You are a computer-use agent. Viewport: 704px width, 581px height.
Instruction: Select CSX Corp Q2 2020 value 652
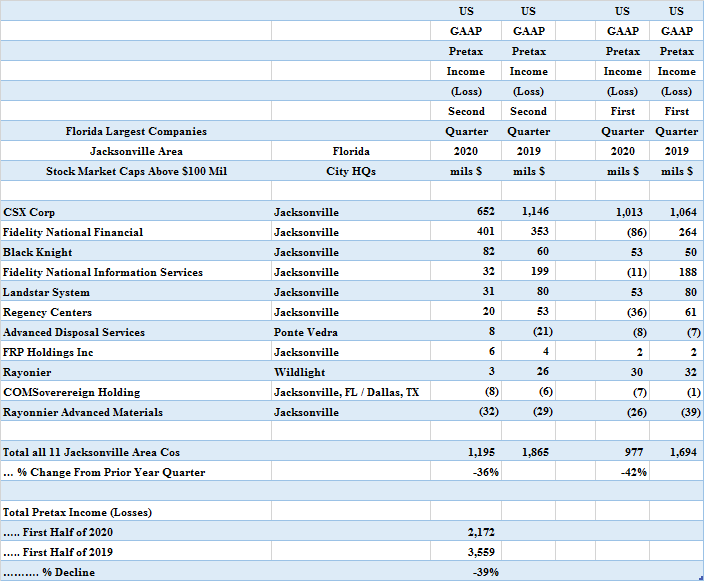point(485,211)
